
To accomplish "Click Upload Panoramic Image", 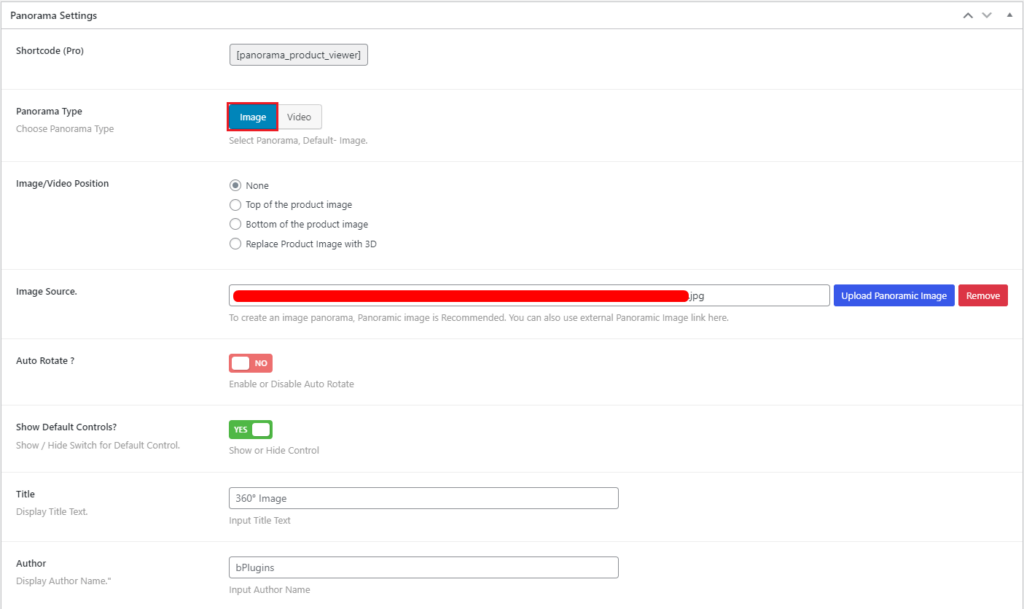I will point(893,295).
